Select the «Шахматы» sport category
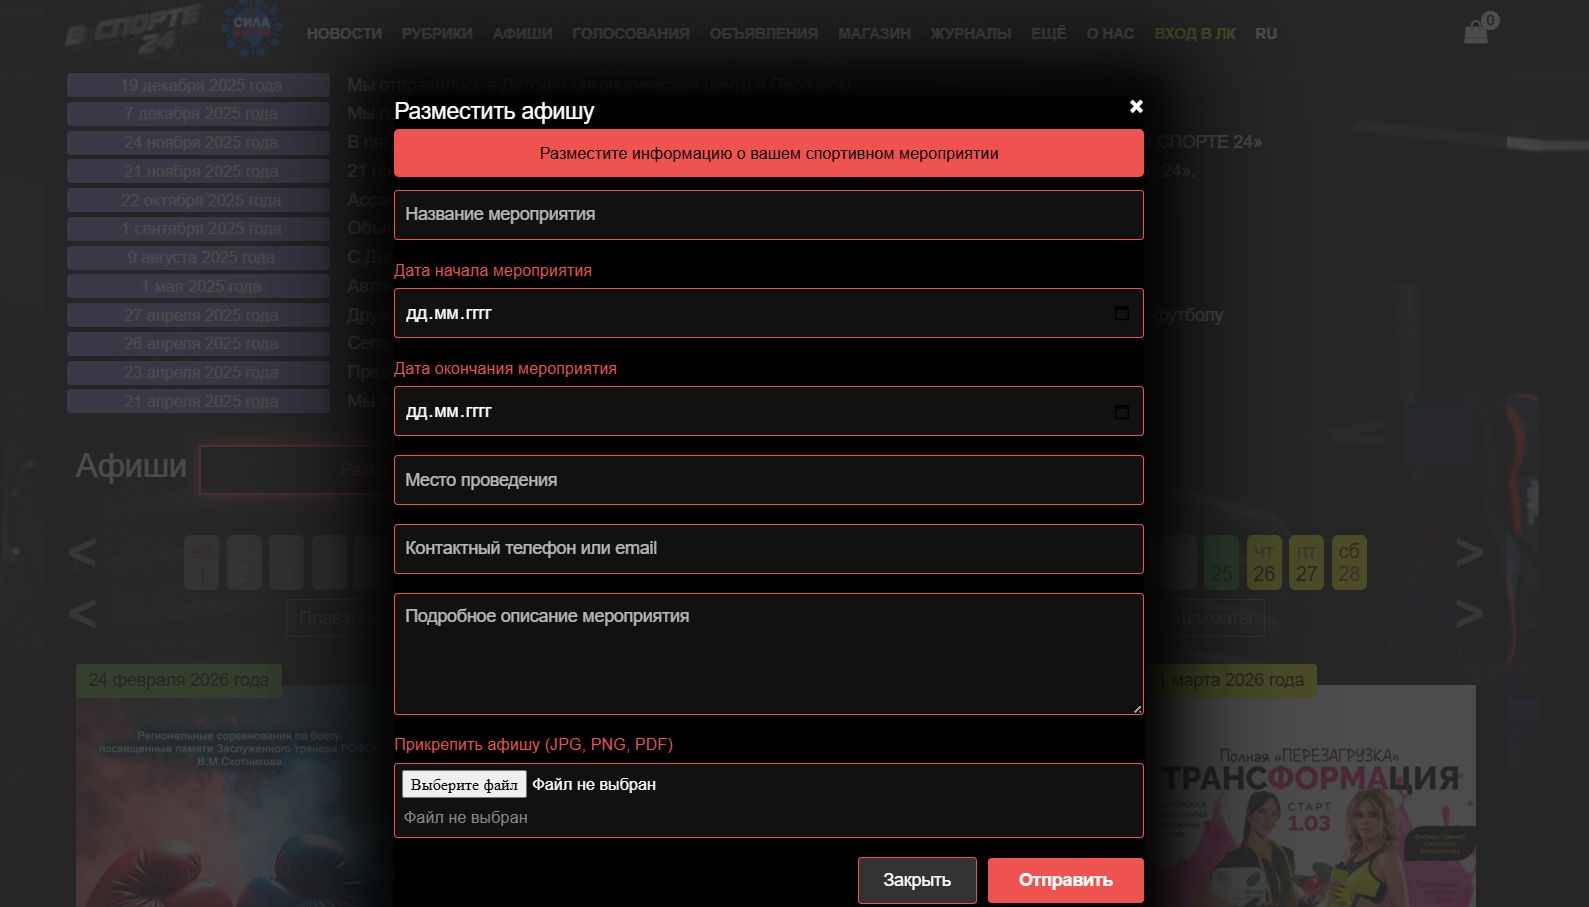Image resolution: width=1589 pixels, height=907 pixels. [1214, 618]
